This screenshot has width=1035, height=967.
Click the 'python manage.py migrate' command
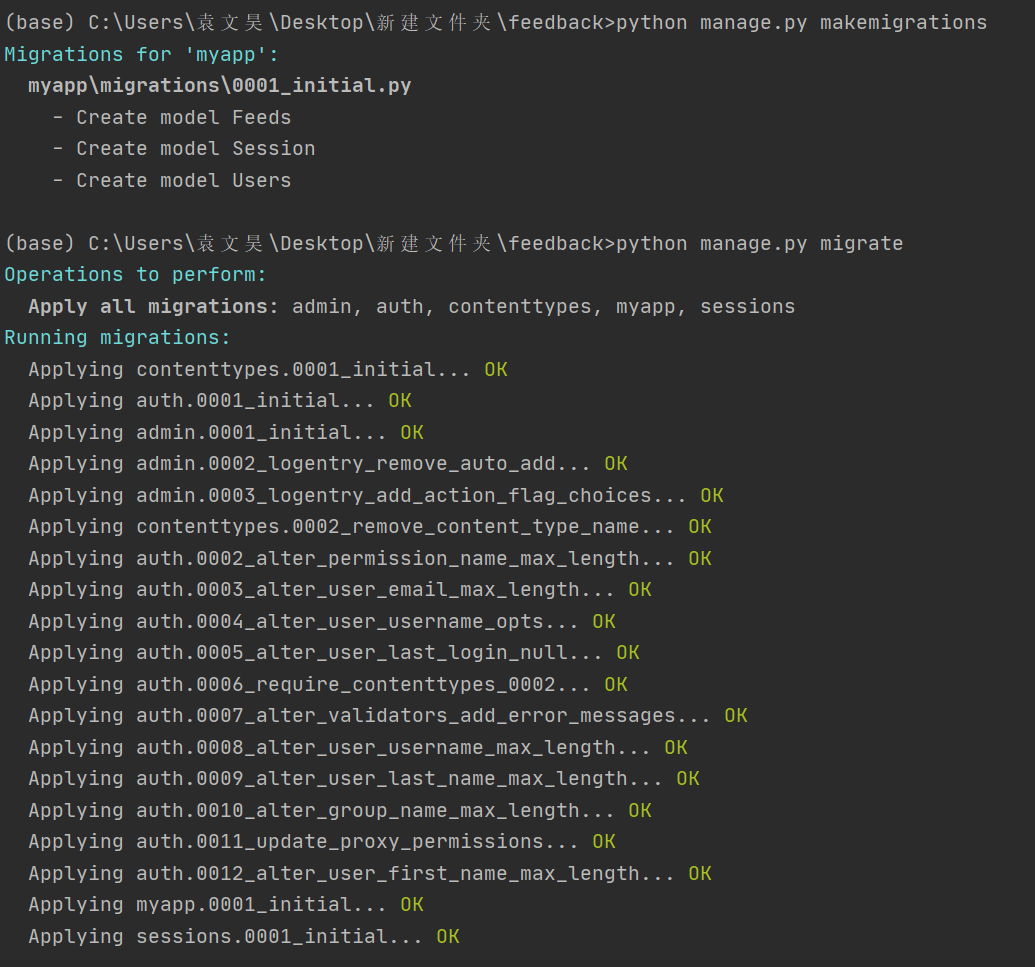tap(759, 244)
